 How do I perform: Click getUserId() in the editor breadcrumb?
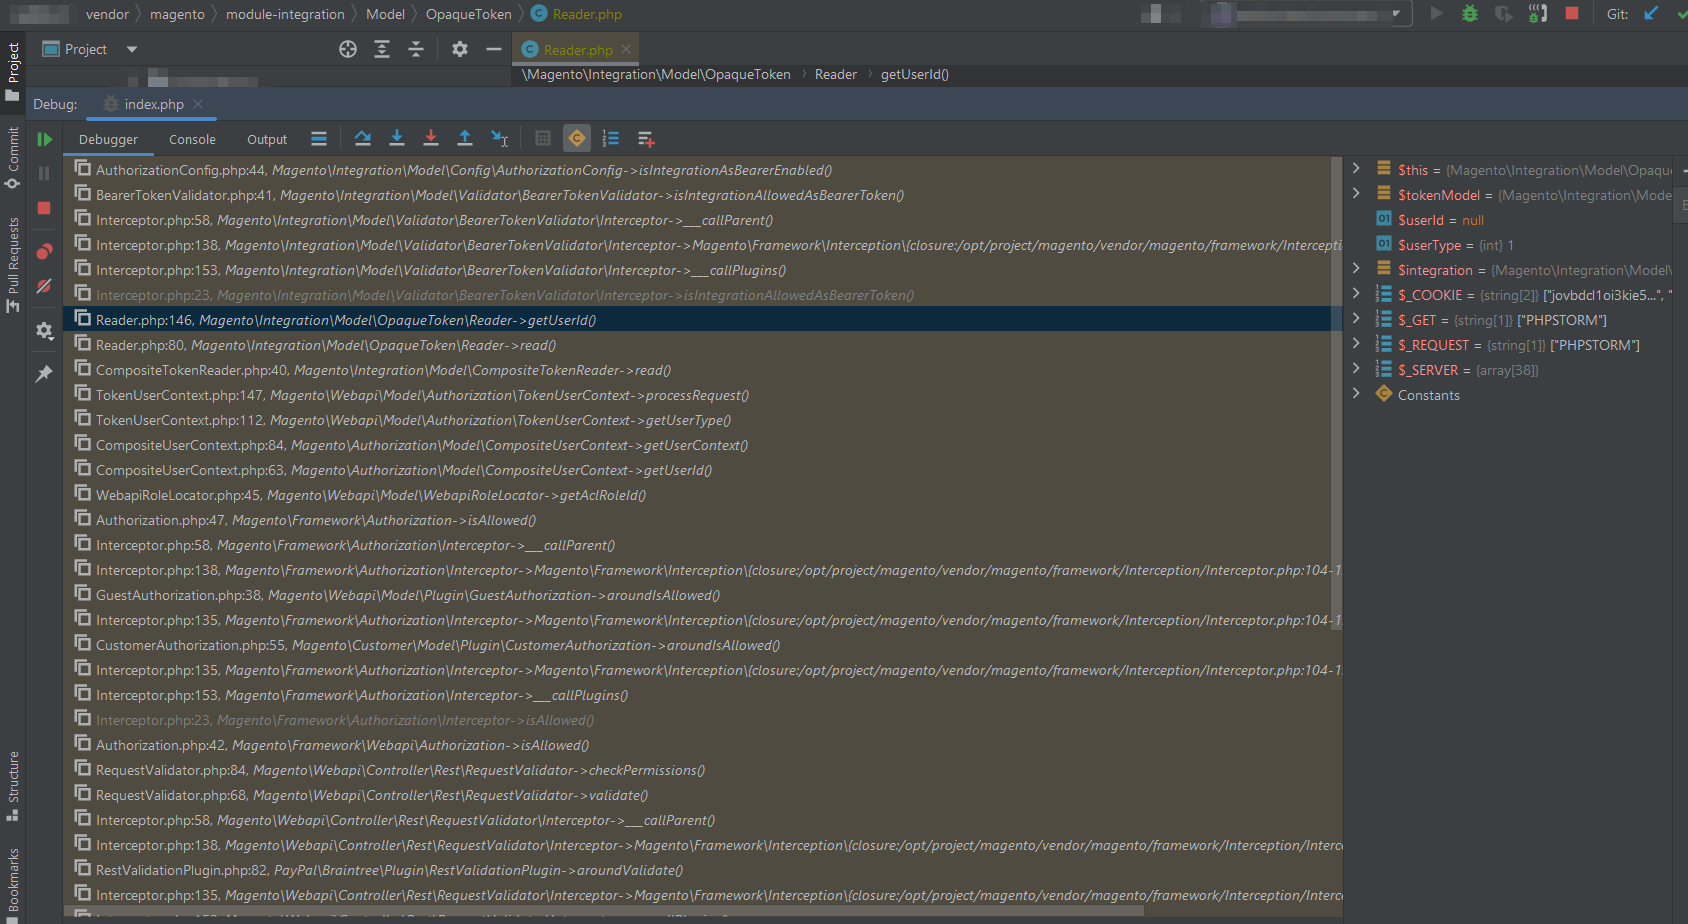click(914, 74)
